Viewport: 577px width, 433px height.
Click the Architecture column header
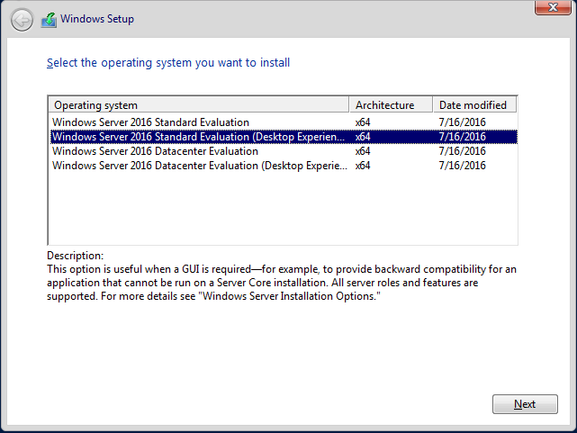click(390, 105)
